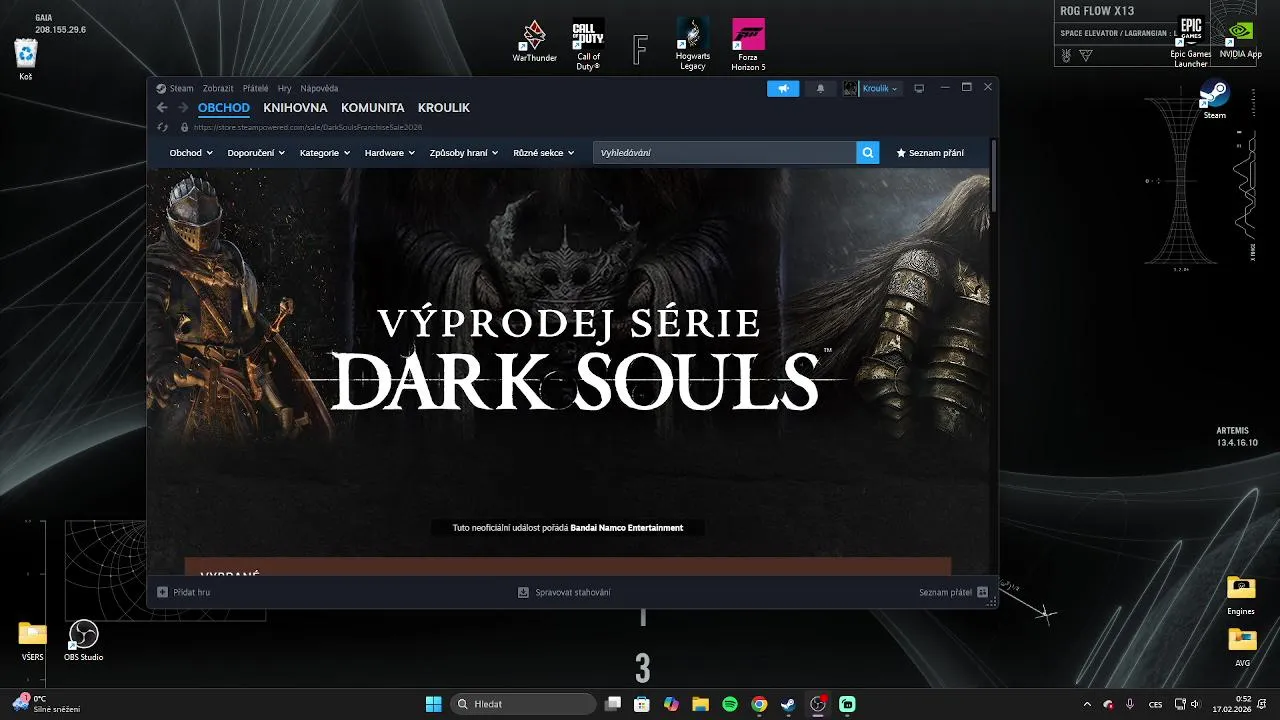Open Epic Games Launcher desktop icon
The height and width of the screenshot is (720, 1280).
[x=1190, y=42]
